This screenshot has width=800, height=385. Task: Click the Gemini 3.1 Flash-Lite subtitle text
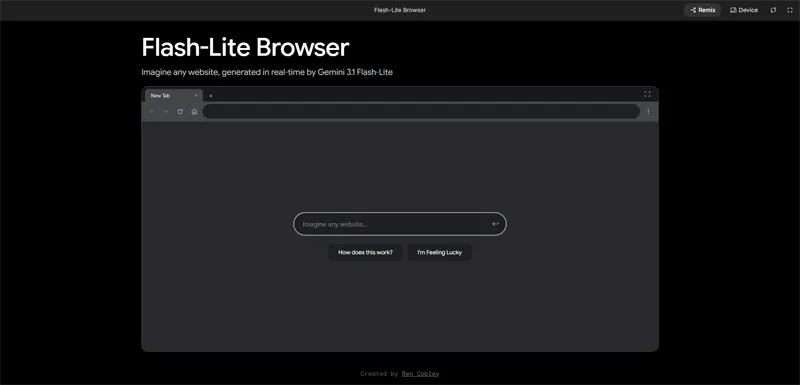tap(267, 72)
